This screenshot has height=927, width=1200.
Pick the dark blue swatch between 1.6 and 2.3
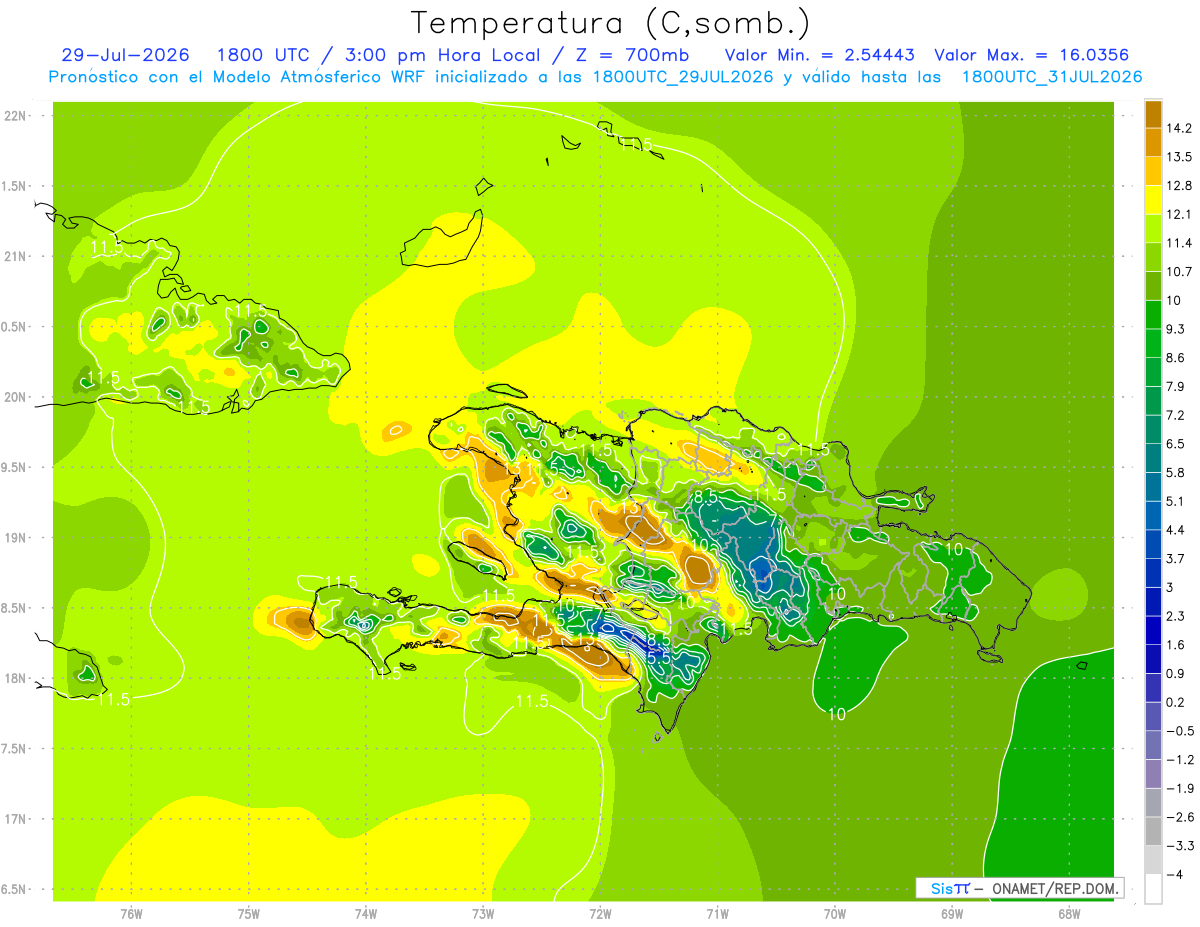tap(1153, 631)
